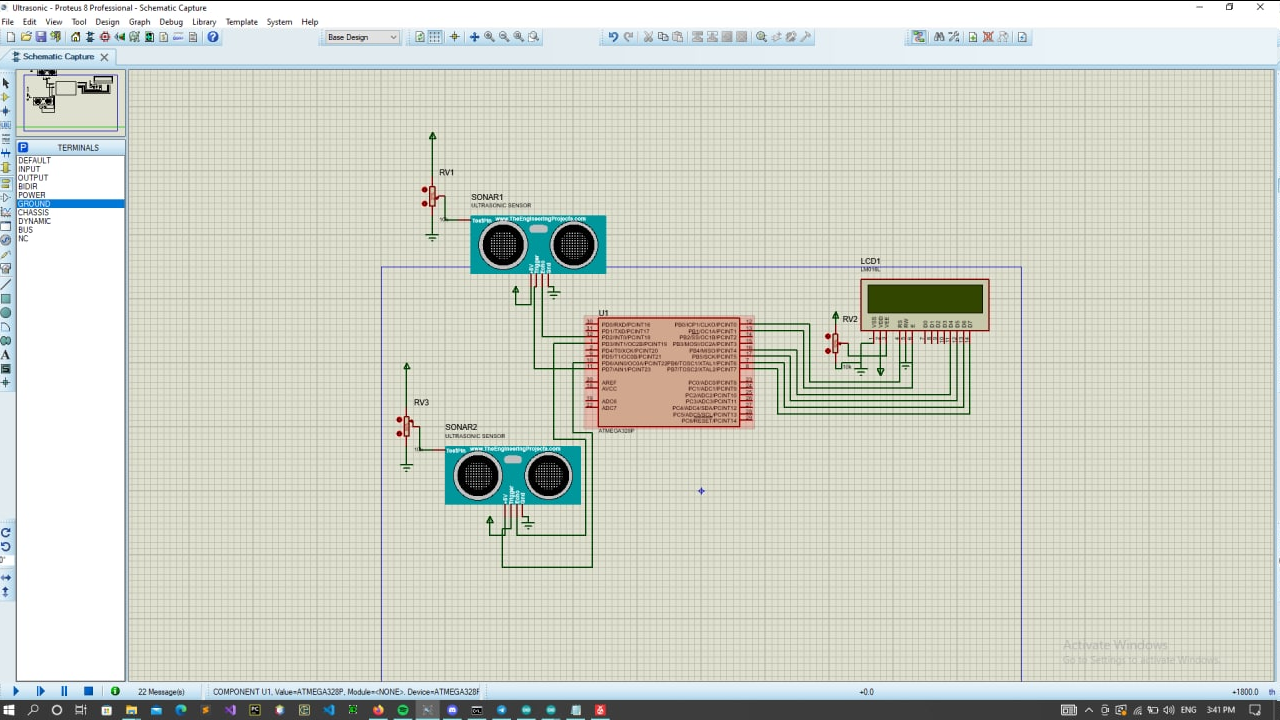Select POWER in the terminals list
This screenshot has height=720, width=1280.
(32, 195)
